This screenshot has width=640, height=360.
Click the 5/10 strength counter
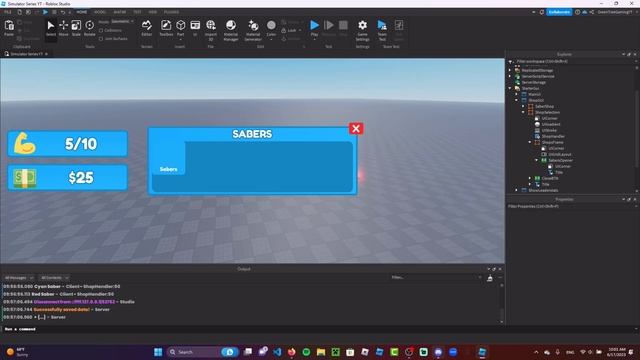[68, 144]
